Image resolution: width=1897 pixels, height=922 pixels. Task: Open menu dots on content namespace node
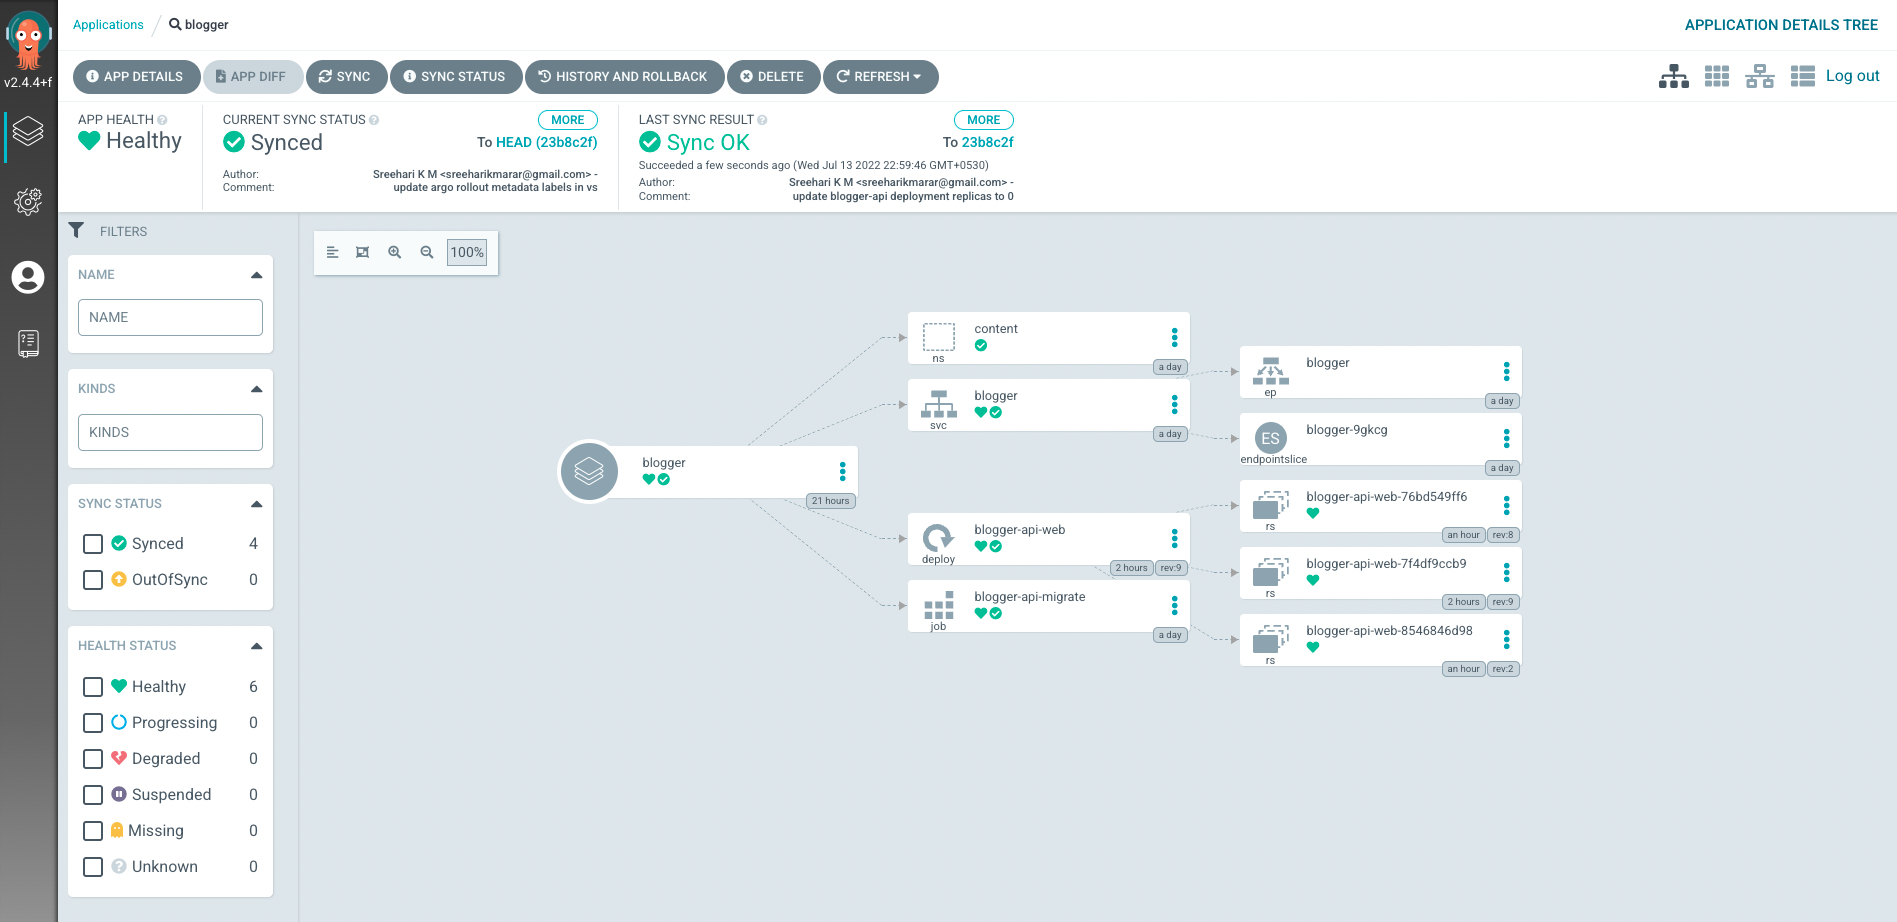[x=1174, y=337]
